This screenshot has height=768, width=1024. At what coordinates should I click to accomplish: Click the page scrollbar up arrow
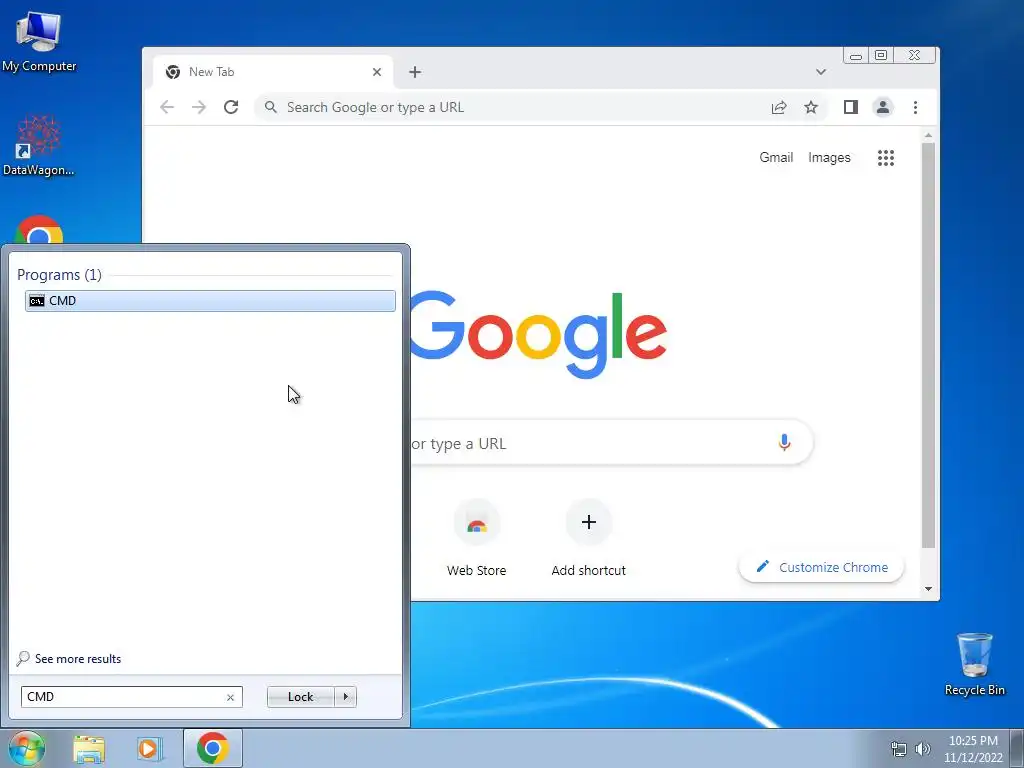928,135
